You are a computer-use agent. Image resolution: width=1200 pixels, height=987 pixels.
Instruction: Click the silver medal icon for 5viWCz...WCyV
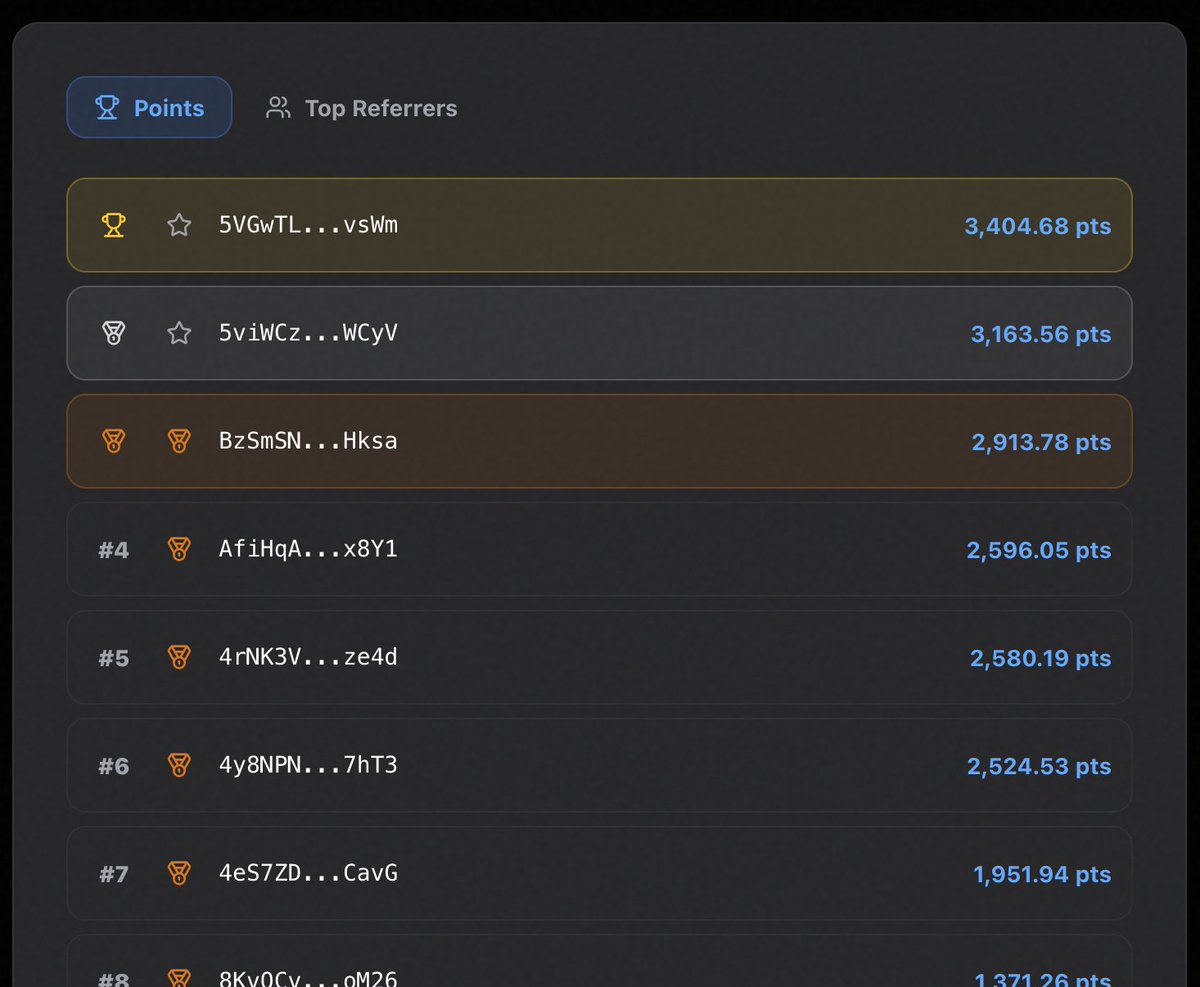click(114, 333)
